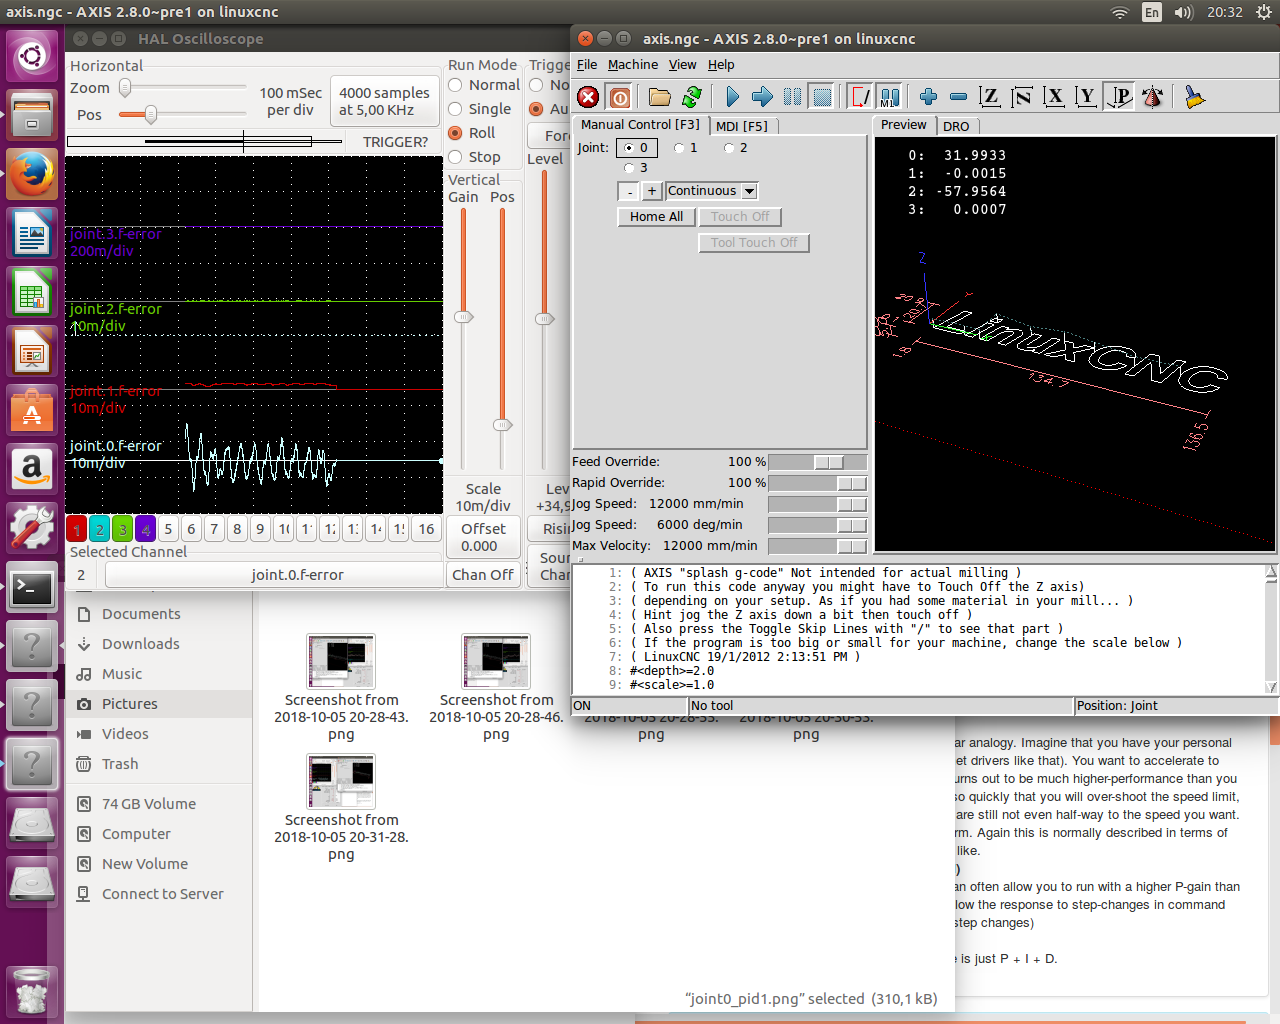Clear live plot with the brush icon

1194,97
